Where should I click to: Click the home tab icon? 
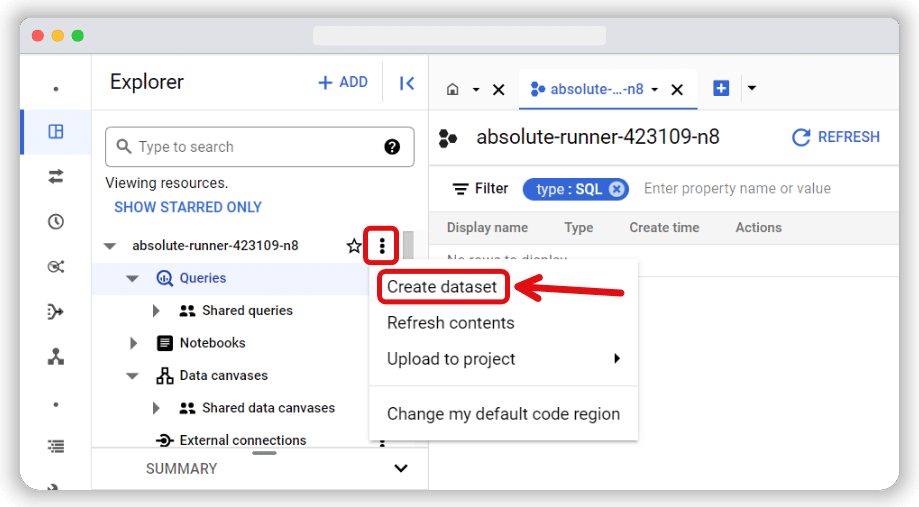coord(452,89)
